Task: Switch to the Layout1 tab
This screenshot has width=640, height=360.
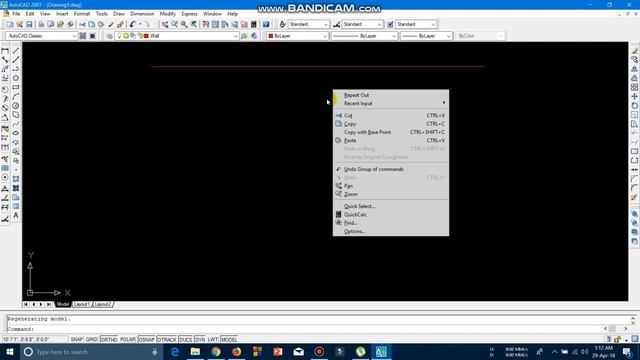Action: coord(82,304)
